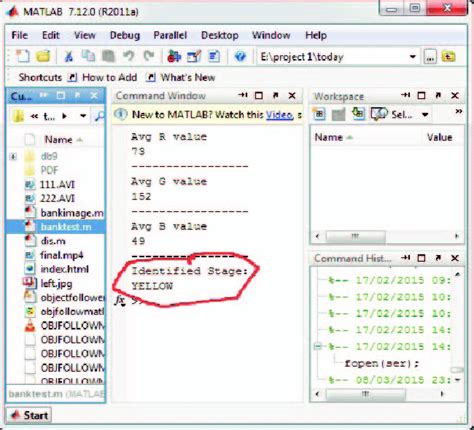Undock the Command Window panel

pyautogui.click(x=275, y=96)
